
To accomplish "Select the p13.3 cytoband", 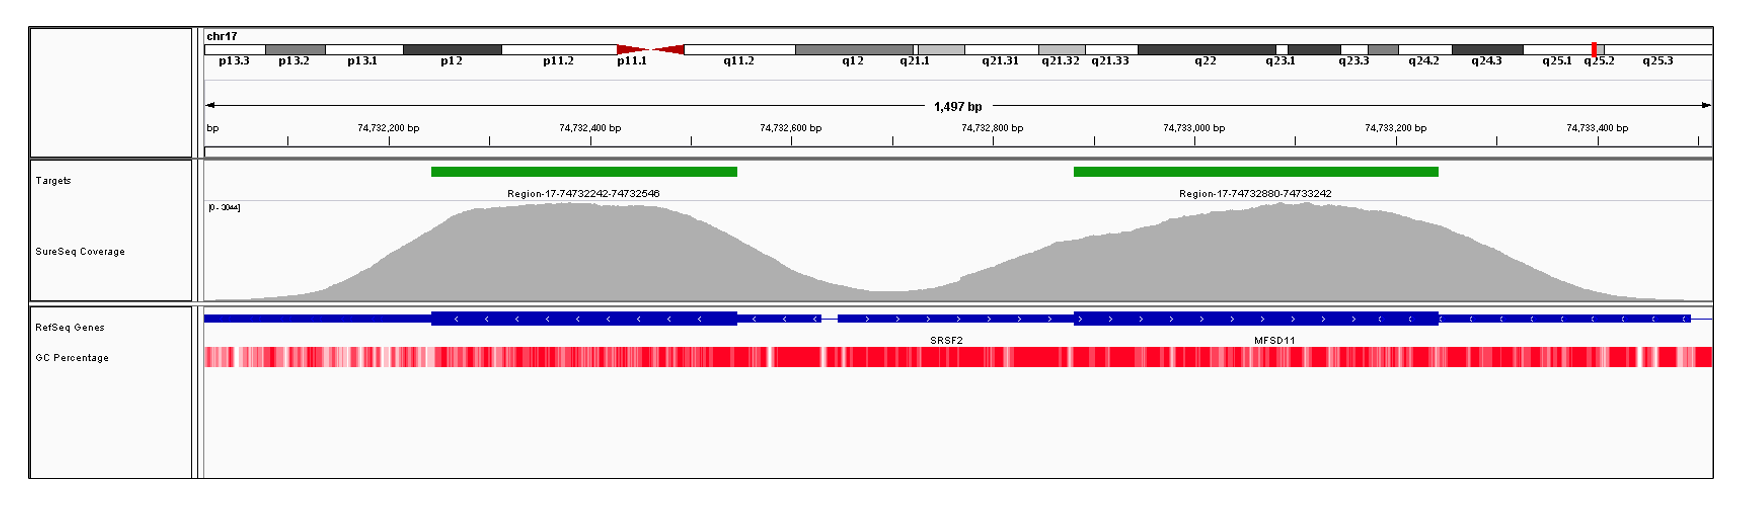I will click(x=234, y=49).
